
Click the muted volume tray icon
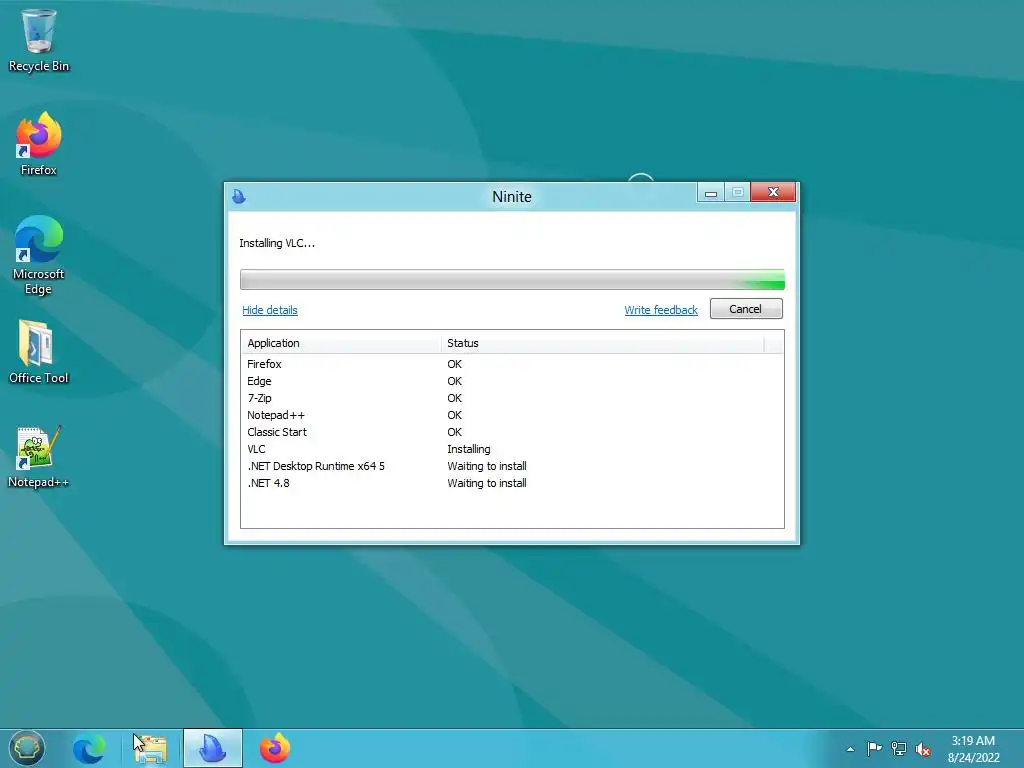pos(923,749)
